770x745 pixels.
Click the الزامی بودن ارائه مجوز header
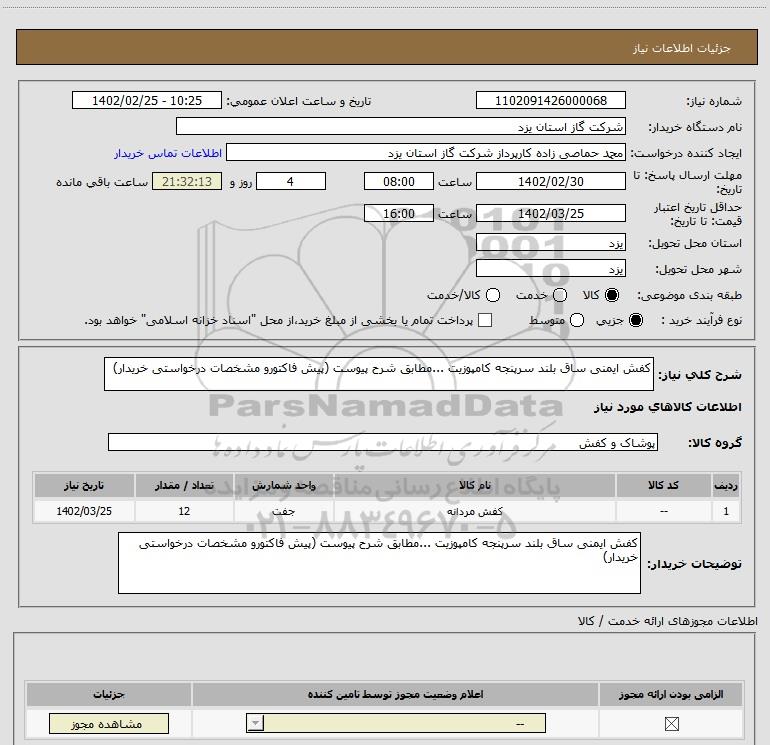[x=671, y=694]
